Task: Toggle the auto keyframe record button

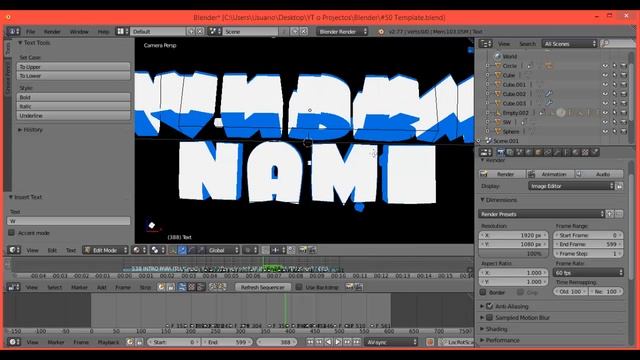Action: [x=430, y=342]
